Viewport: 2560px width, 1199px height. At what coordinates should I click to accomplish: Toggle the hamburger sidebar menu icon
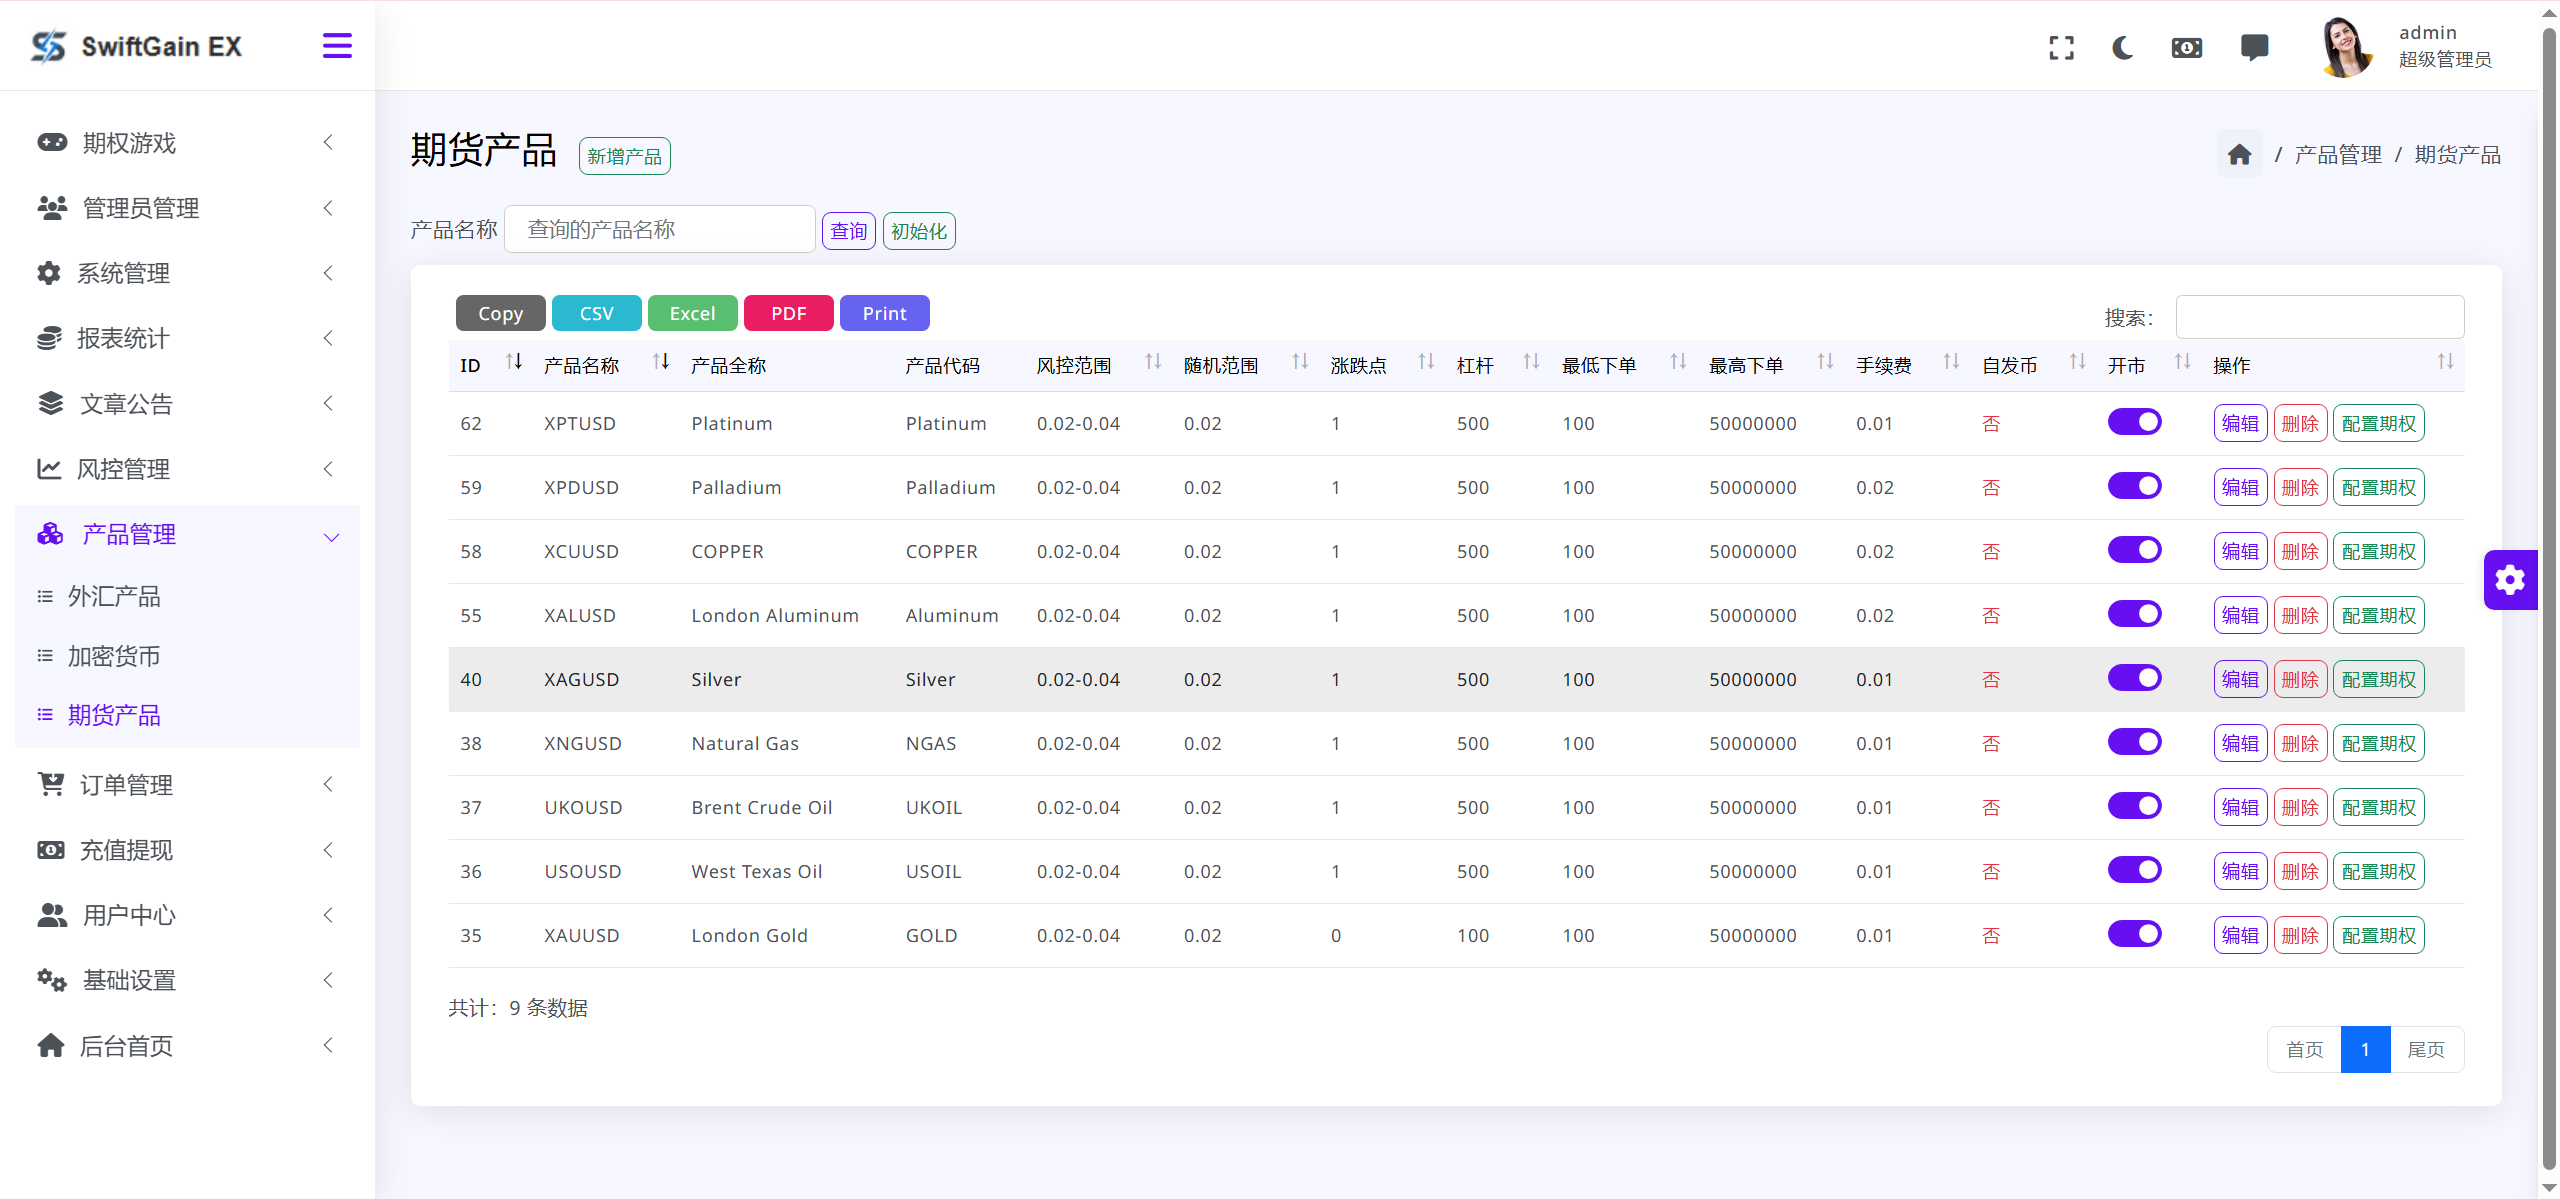click(x=337, y=46)
